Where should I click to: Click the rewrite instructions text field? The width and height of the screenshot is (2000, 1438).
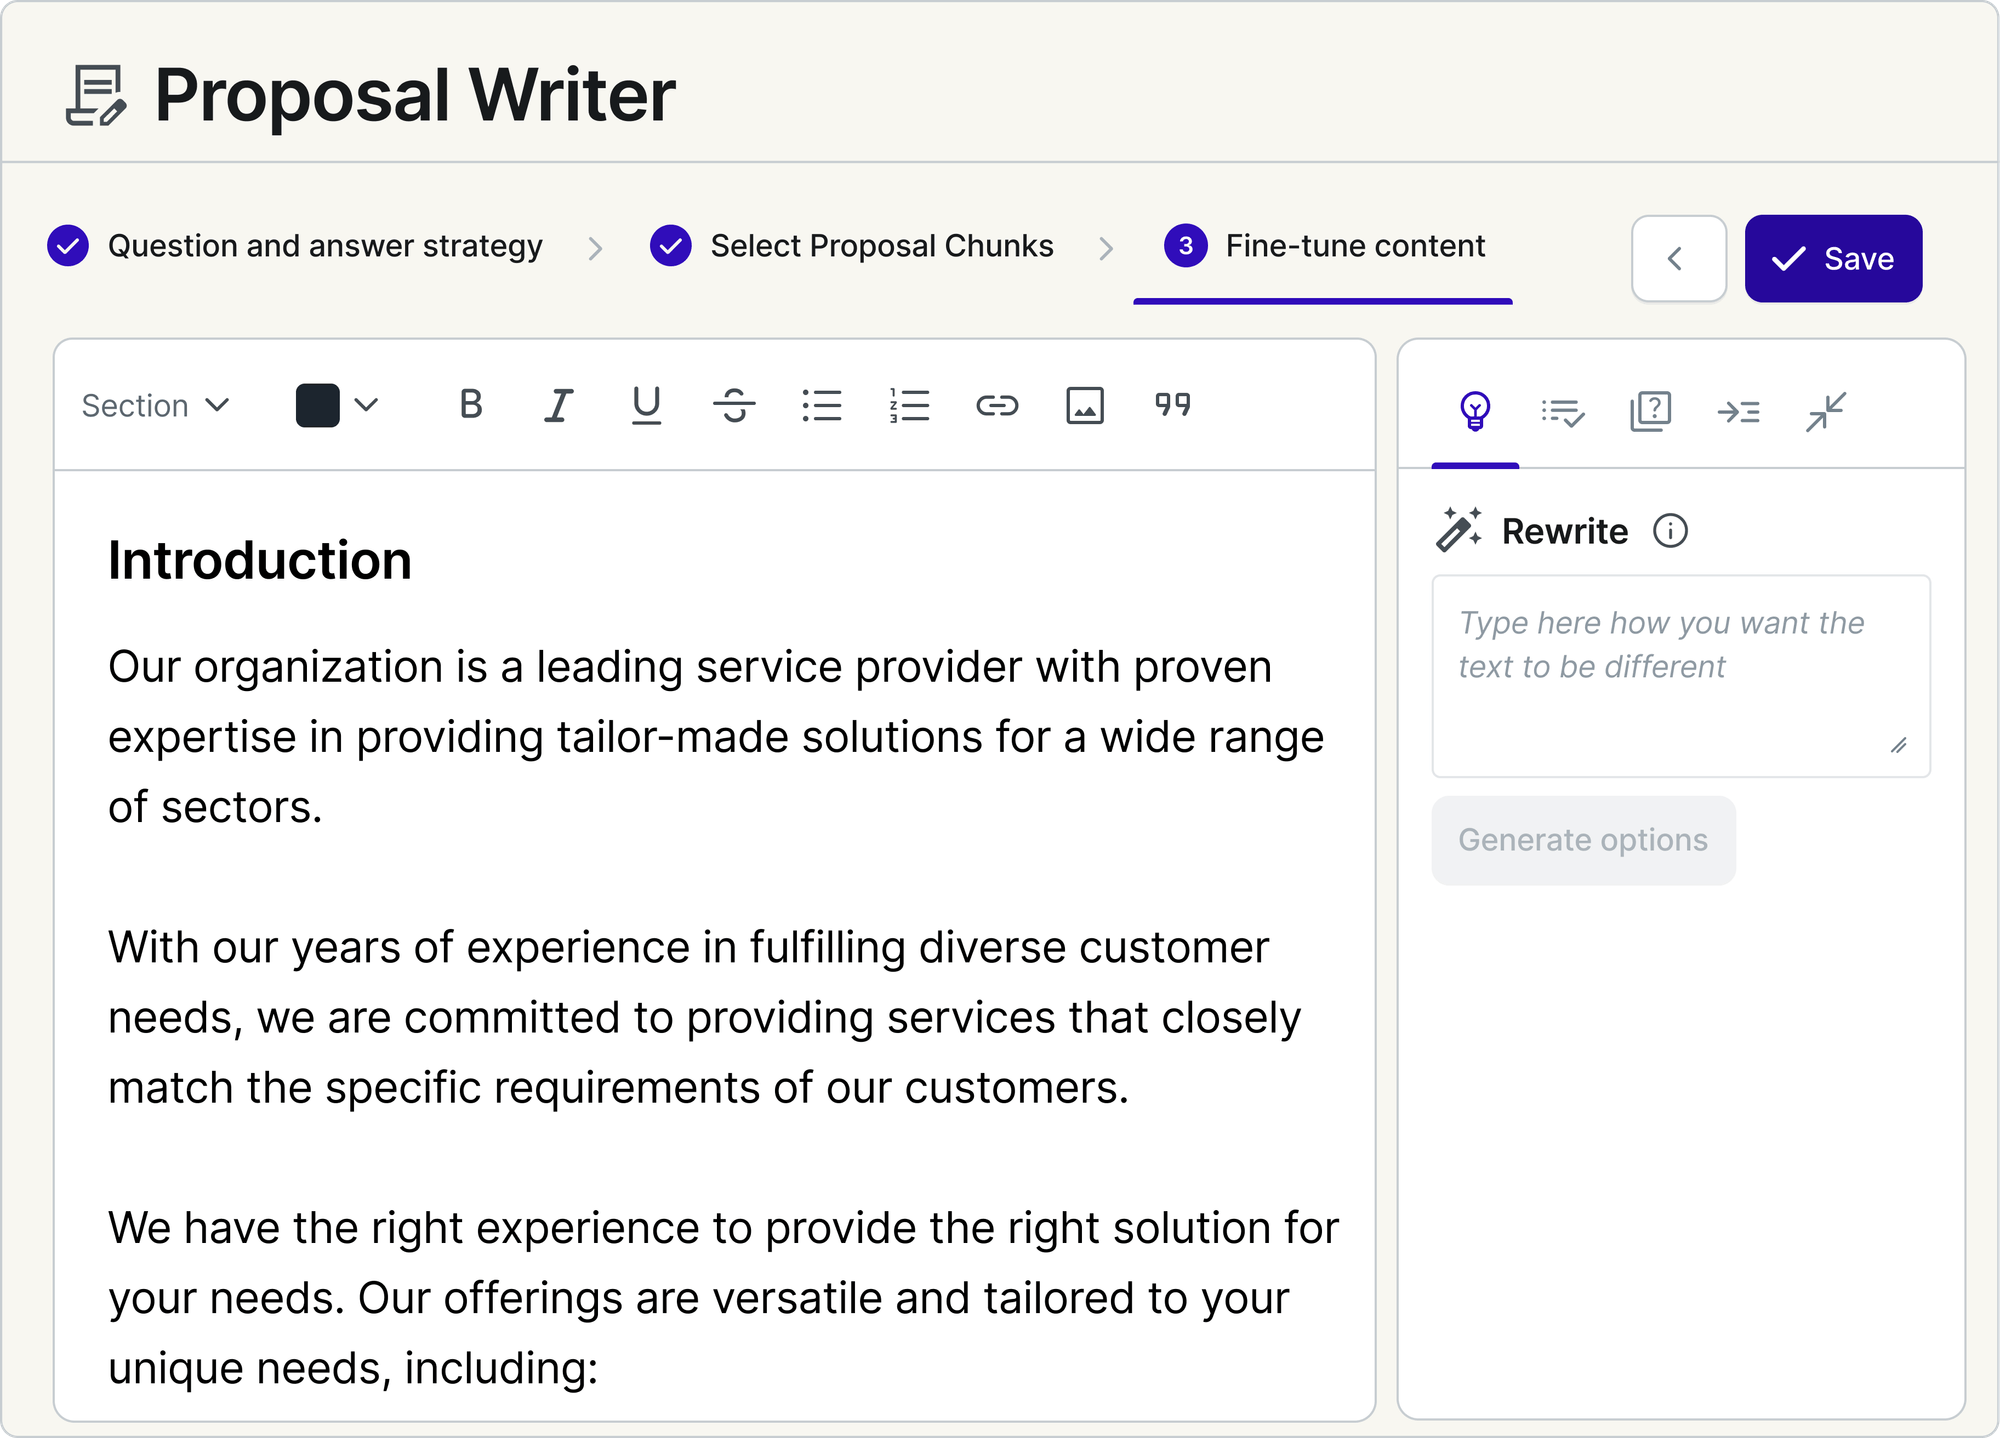click(x=1680, y=676)
